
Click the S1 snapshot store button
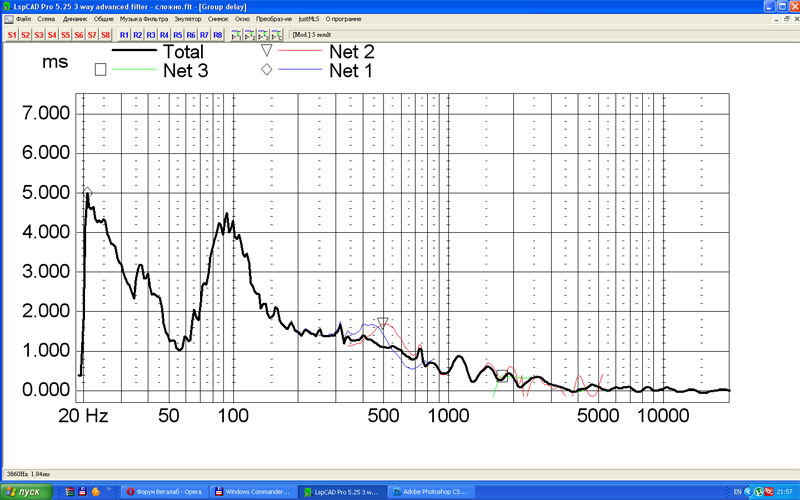[12, 35]
